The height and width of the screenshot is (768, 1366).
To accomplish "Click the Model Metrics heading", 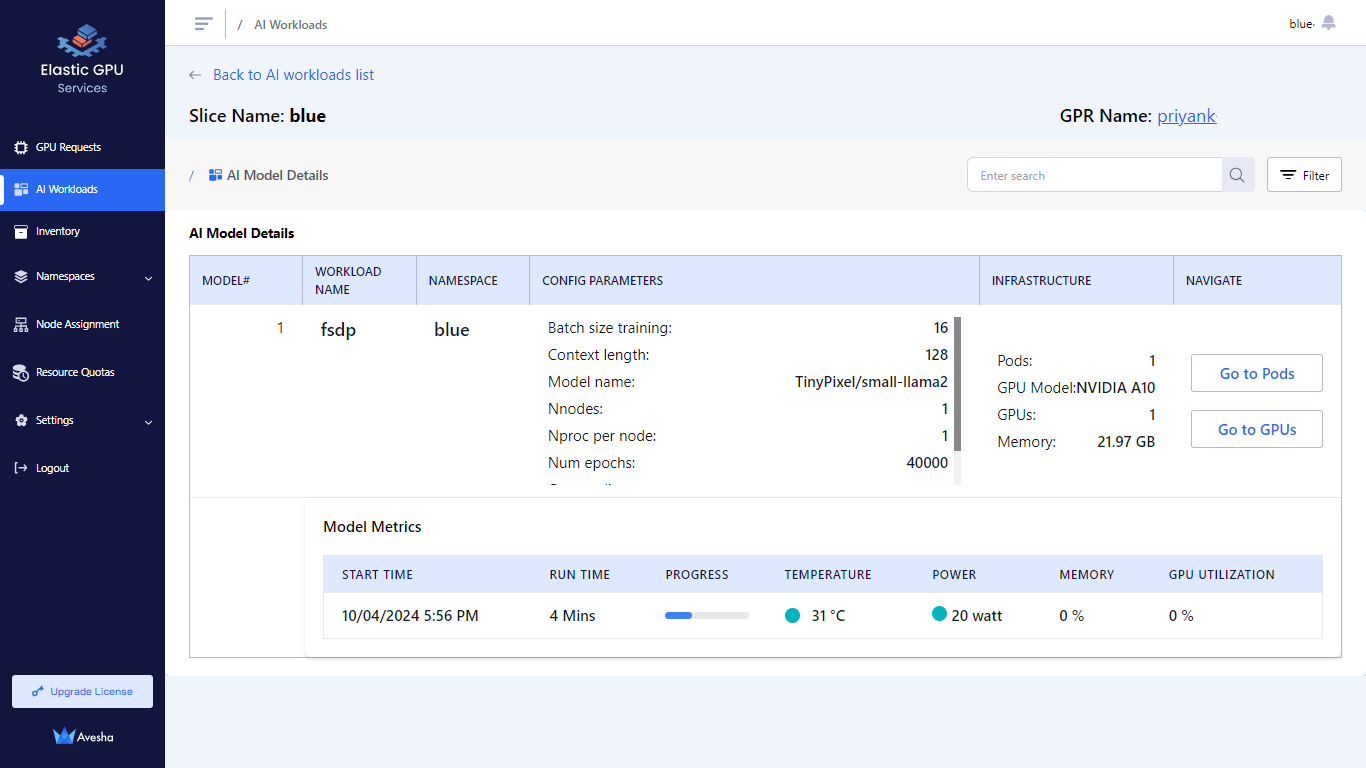I will [x=372, y=527].
